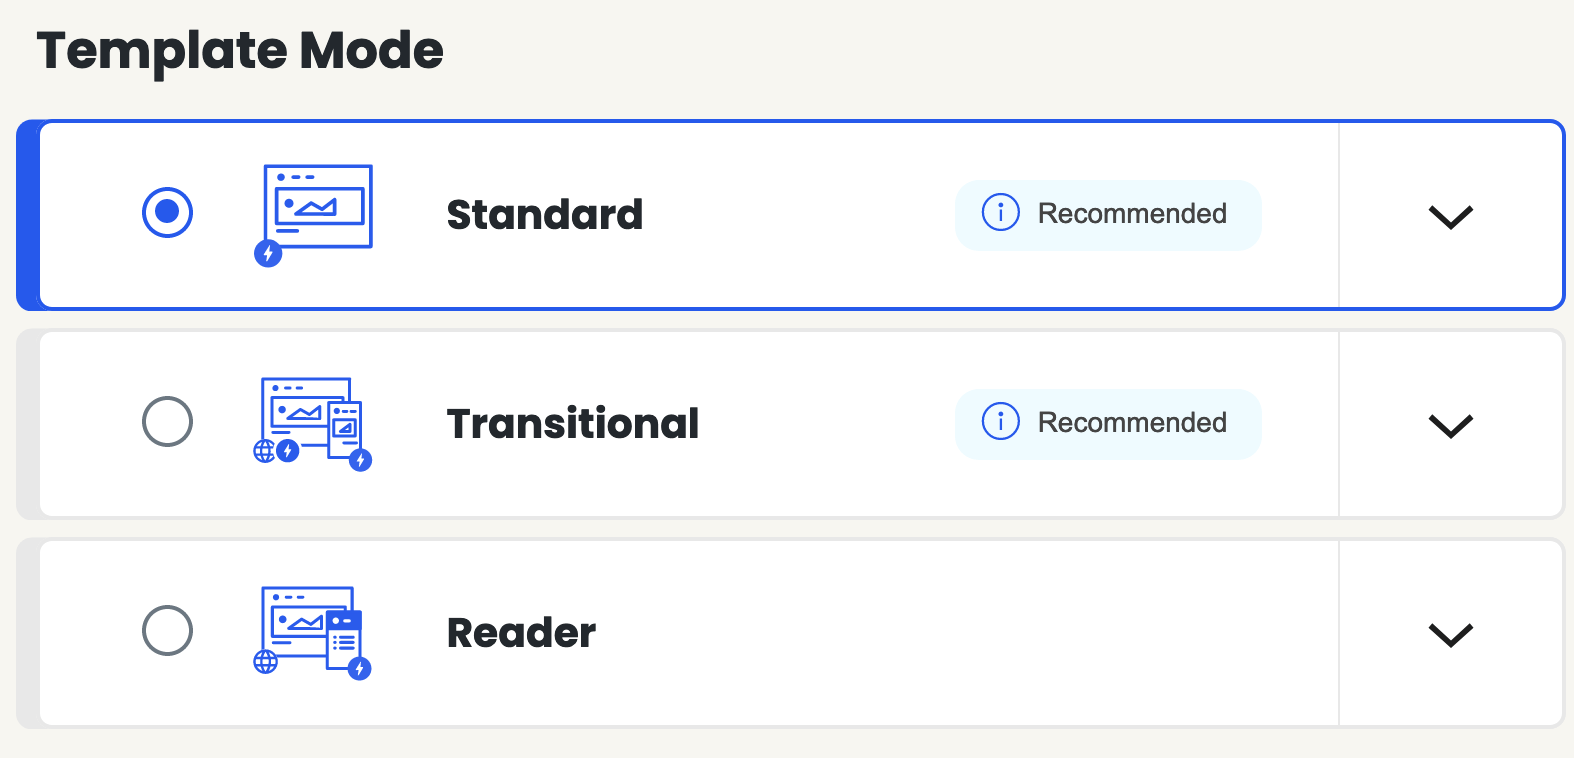
Task: Click the Template Mode heading
Action: tap(240, 51)
